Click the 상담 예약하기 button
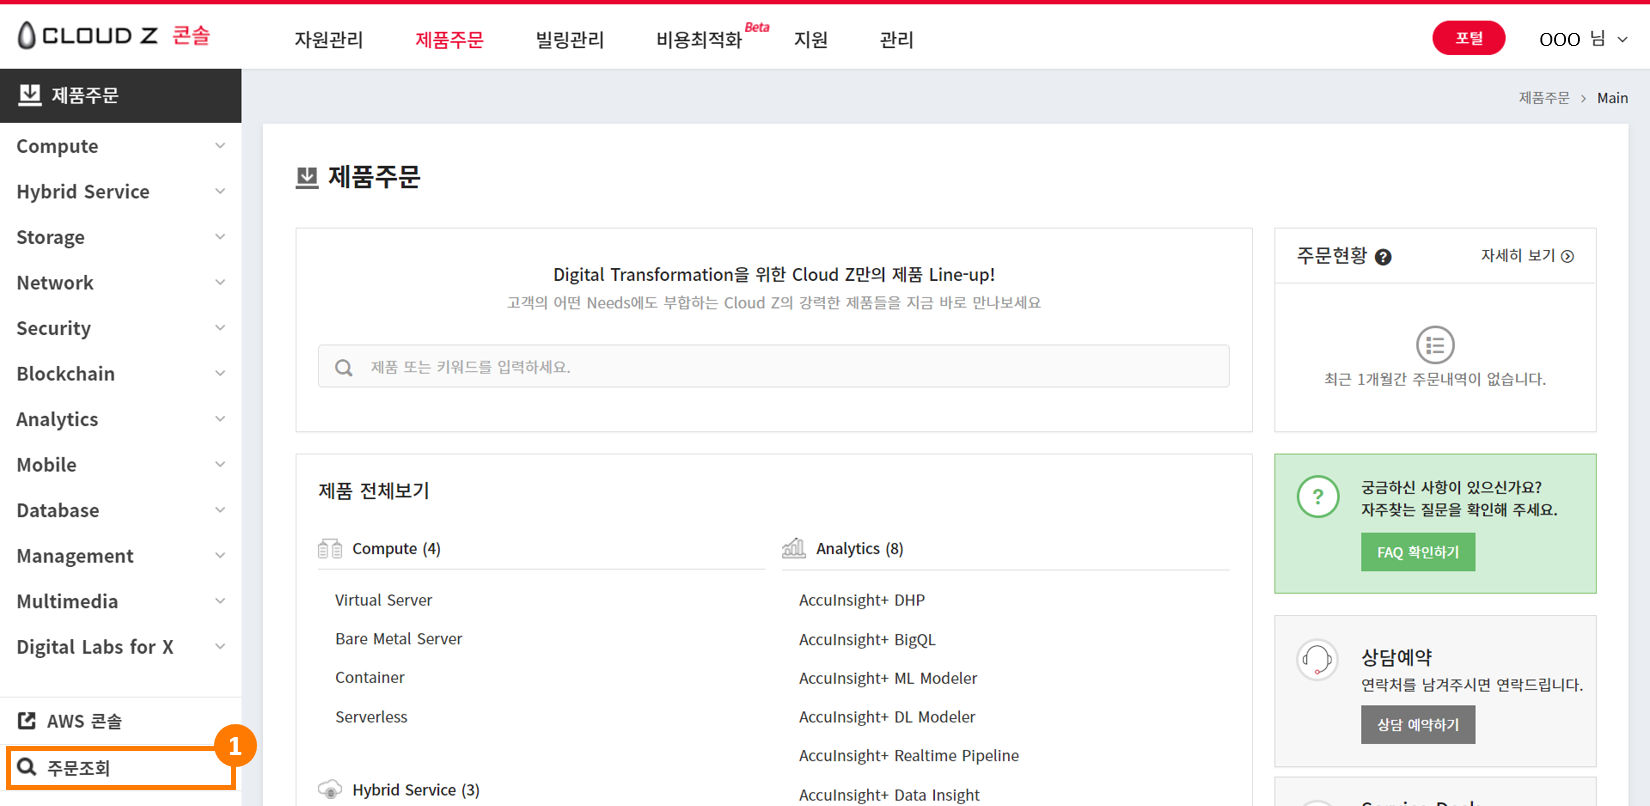The image size is (1650, 806). [x=1418, y=725]
